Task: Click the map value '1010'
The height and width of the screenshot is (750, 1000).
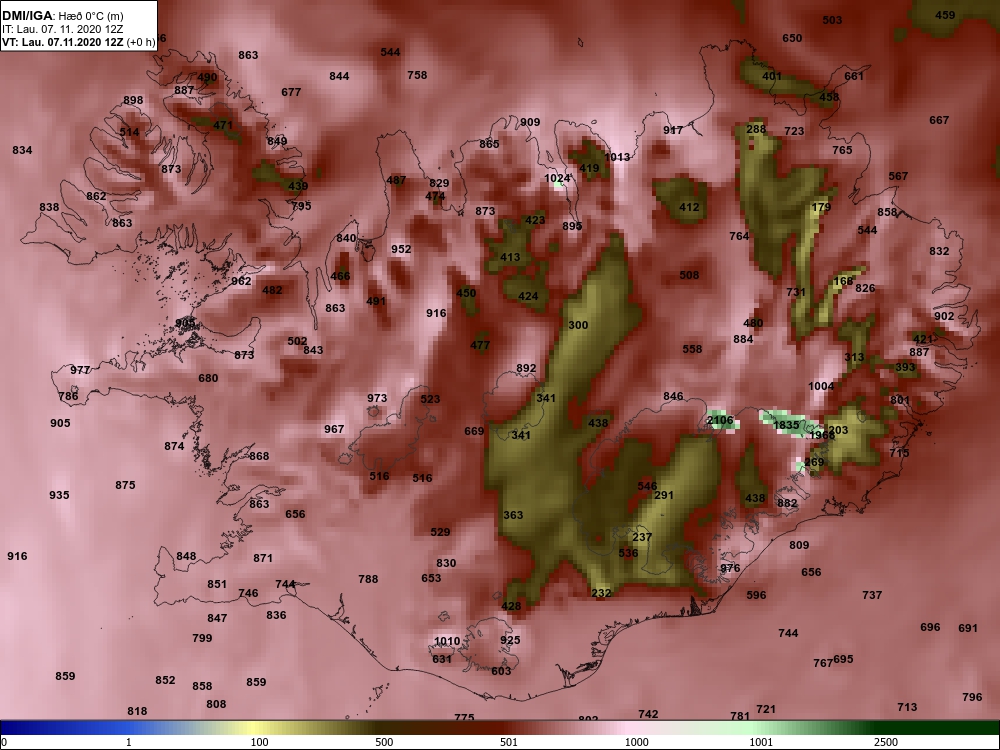Action: [447, 641]
